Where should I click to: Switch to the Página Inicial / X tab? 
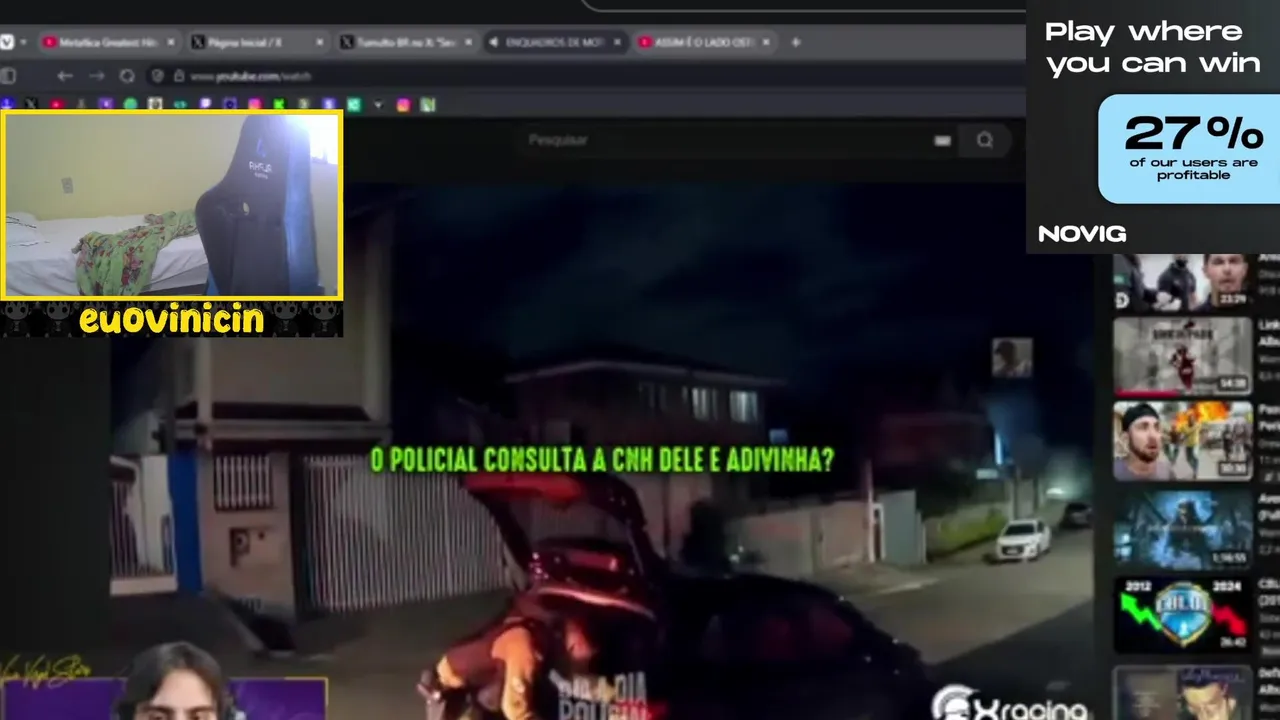(256, 42)
